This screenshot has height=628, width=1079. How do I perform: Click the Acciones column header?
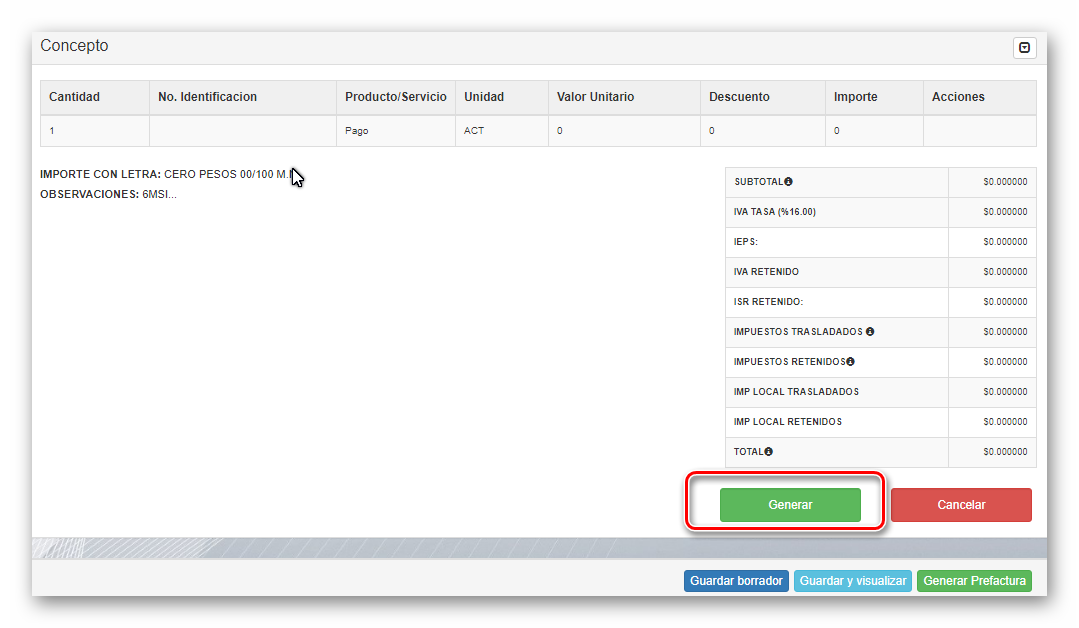coord(980,97)
